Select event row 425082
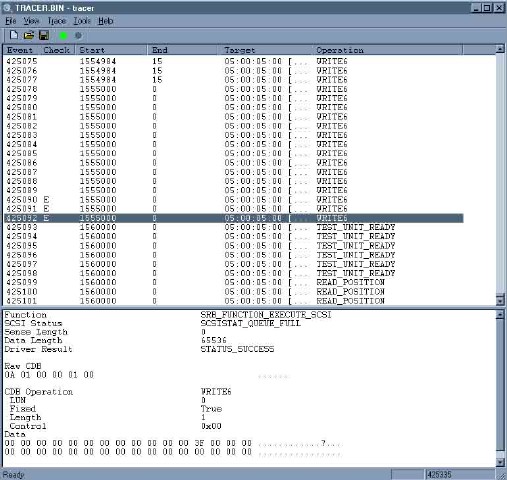Viewport: 507px width, 480px height. 233,126
